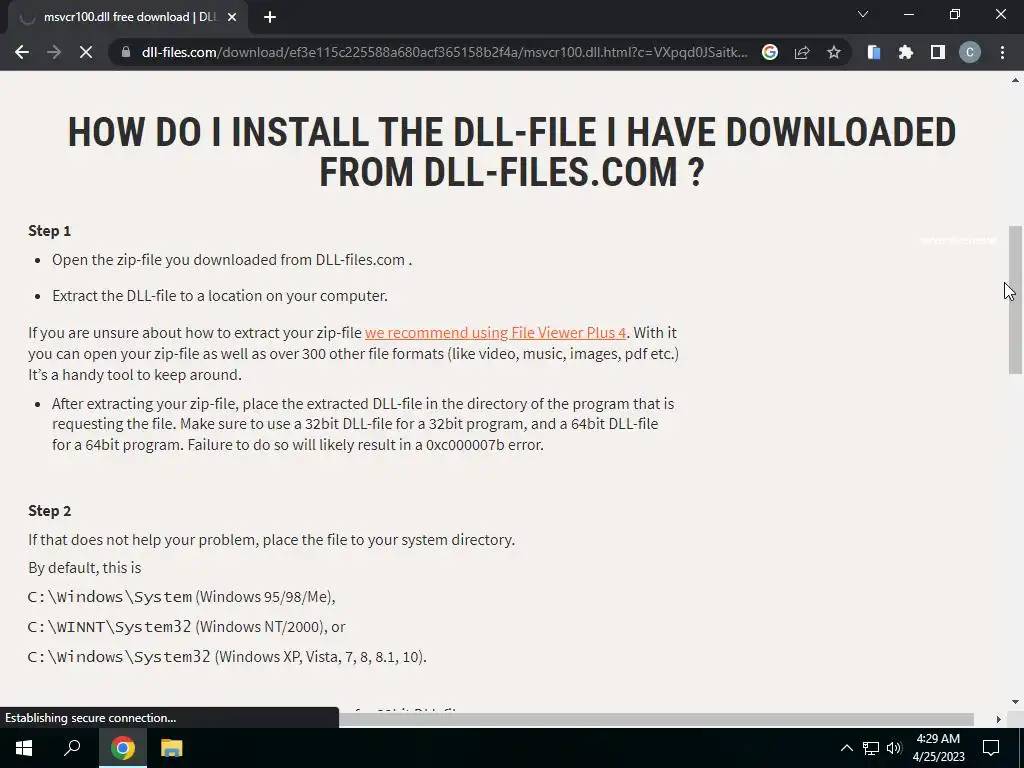Click the scrollbar down arrow

[1015, 702]
